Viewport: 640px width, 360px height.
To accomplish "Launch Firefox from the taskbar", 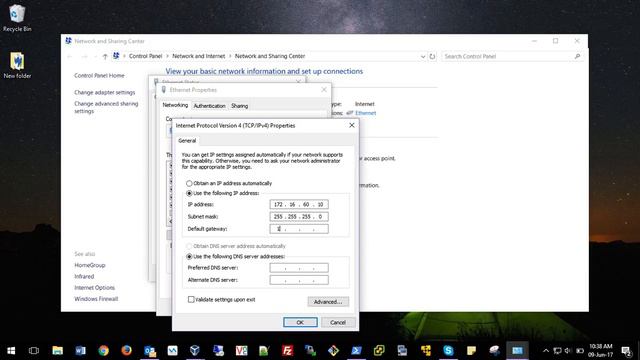I will pos(126,351).
